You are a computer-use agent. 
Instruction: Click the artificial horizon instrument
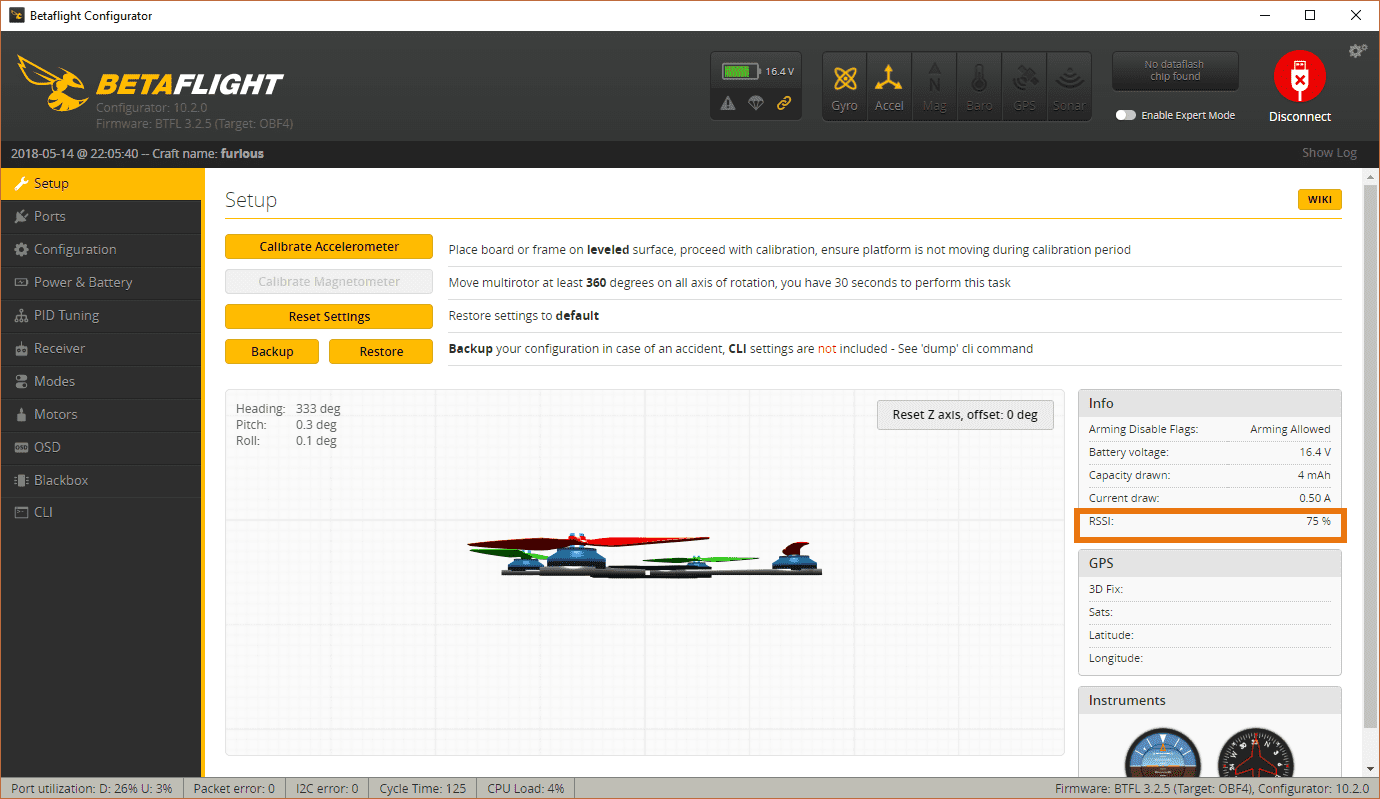[1164, 754]
